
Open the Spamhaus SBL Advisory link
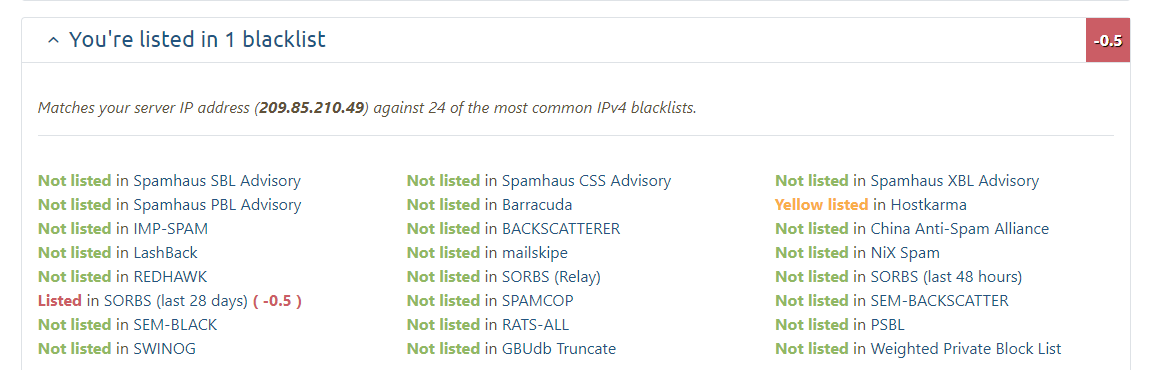[217, 181]
